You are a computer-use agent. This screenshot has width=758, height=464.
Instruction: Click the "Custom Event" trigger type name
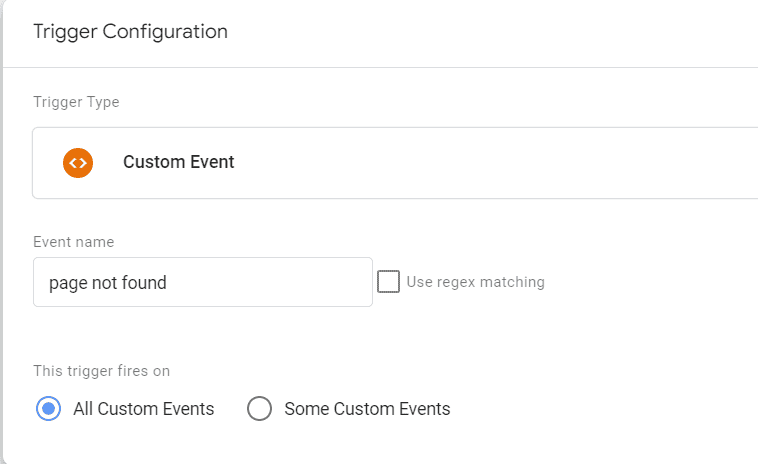pos(178,162)
